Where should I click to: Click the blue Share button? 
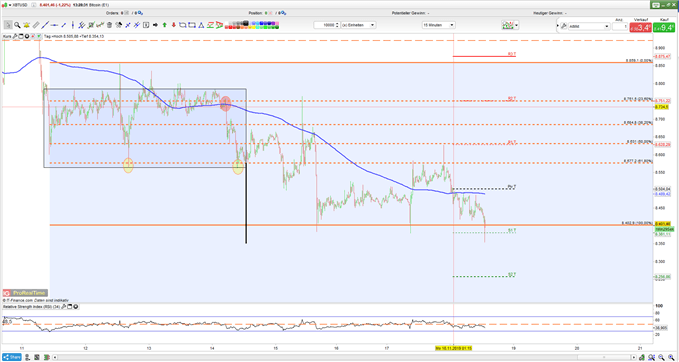(12, 357)
